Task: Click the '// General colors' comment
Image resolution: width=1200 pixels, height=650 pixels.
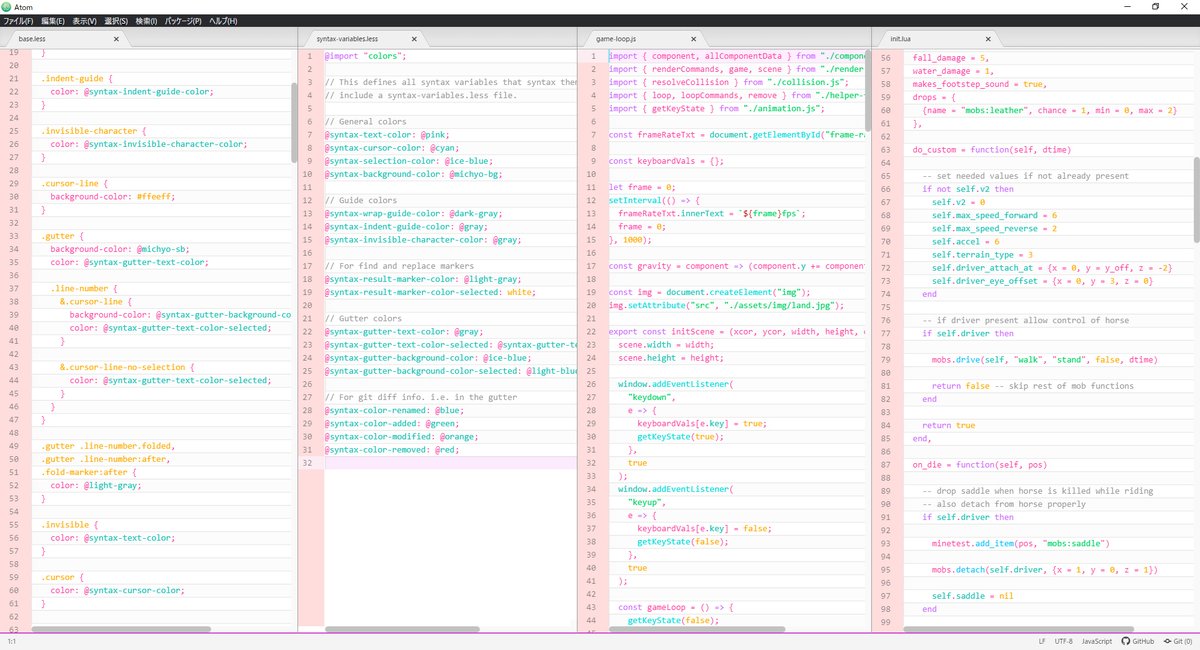Action: [364, 122]
